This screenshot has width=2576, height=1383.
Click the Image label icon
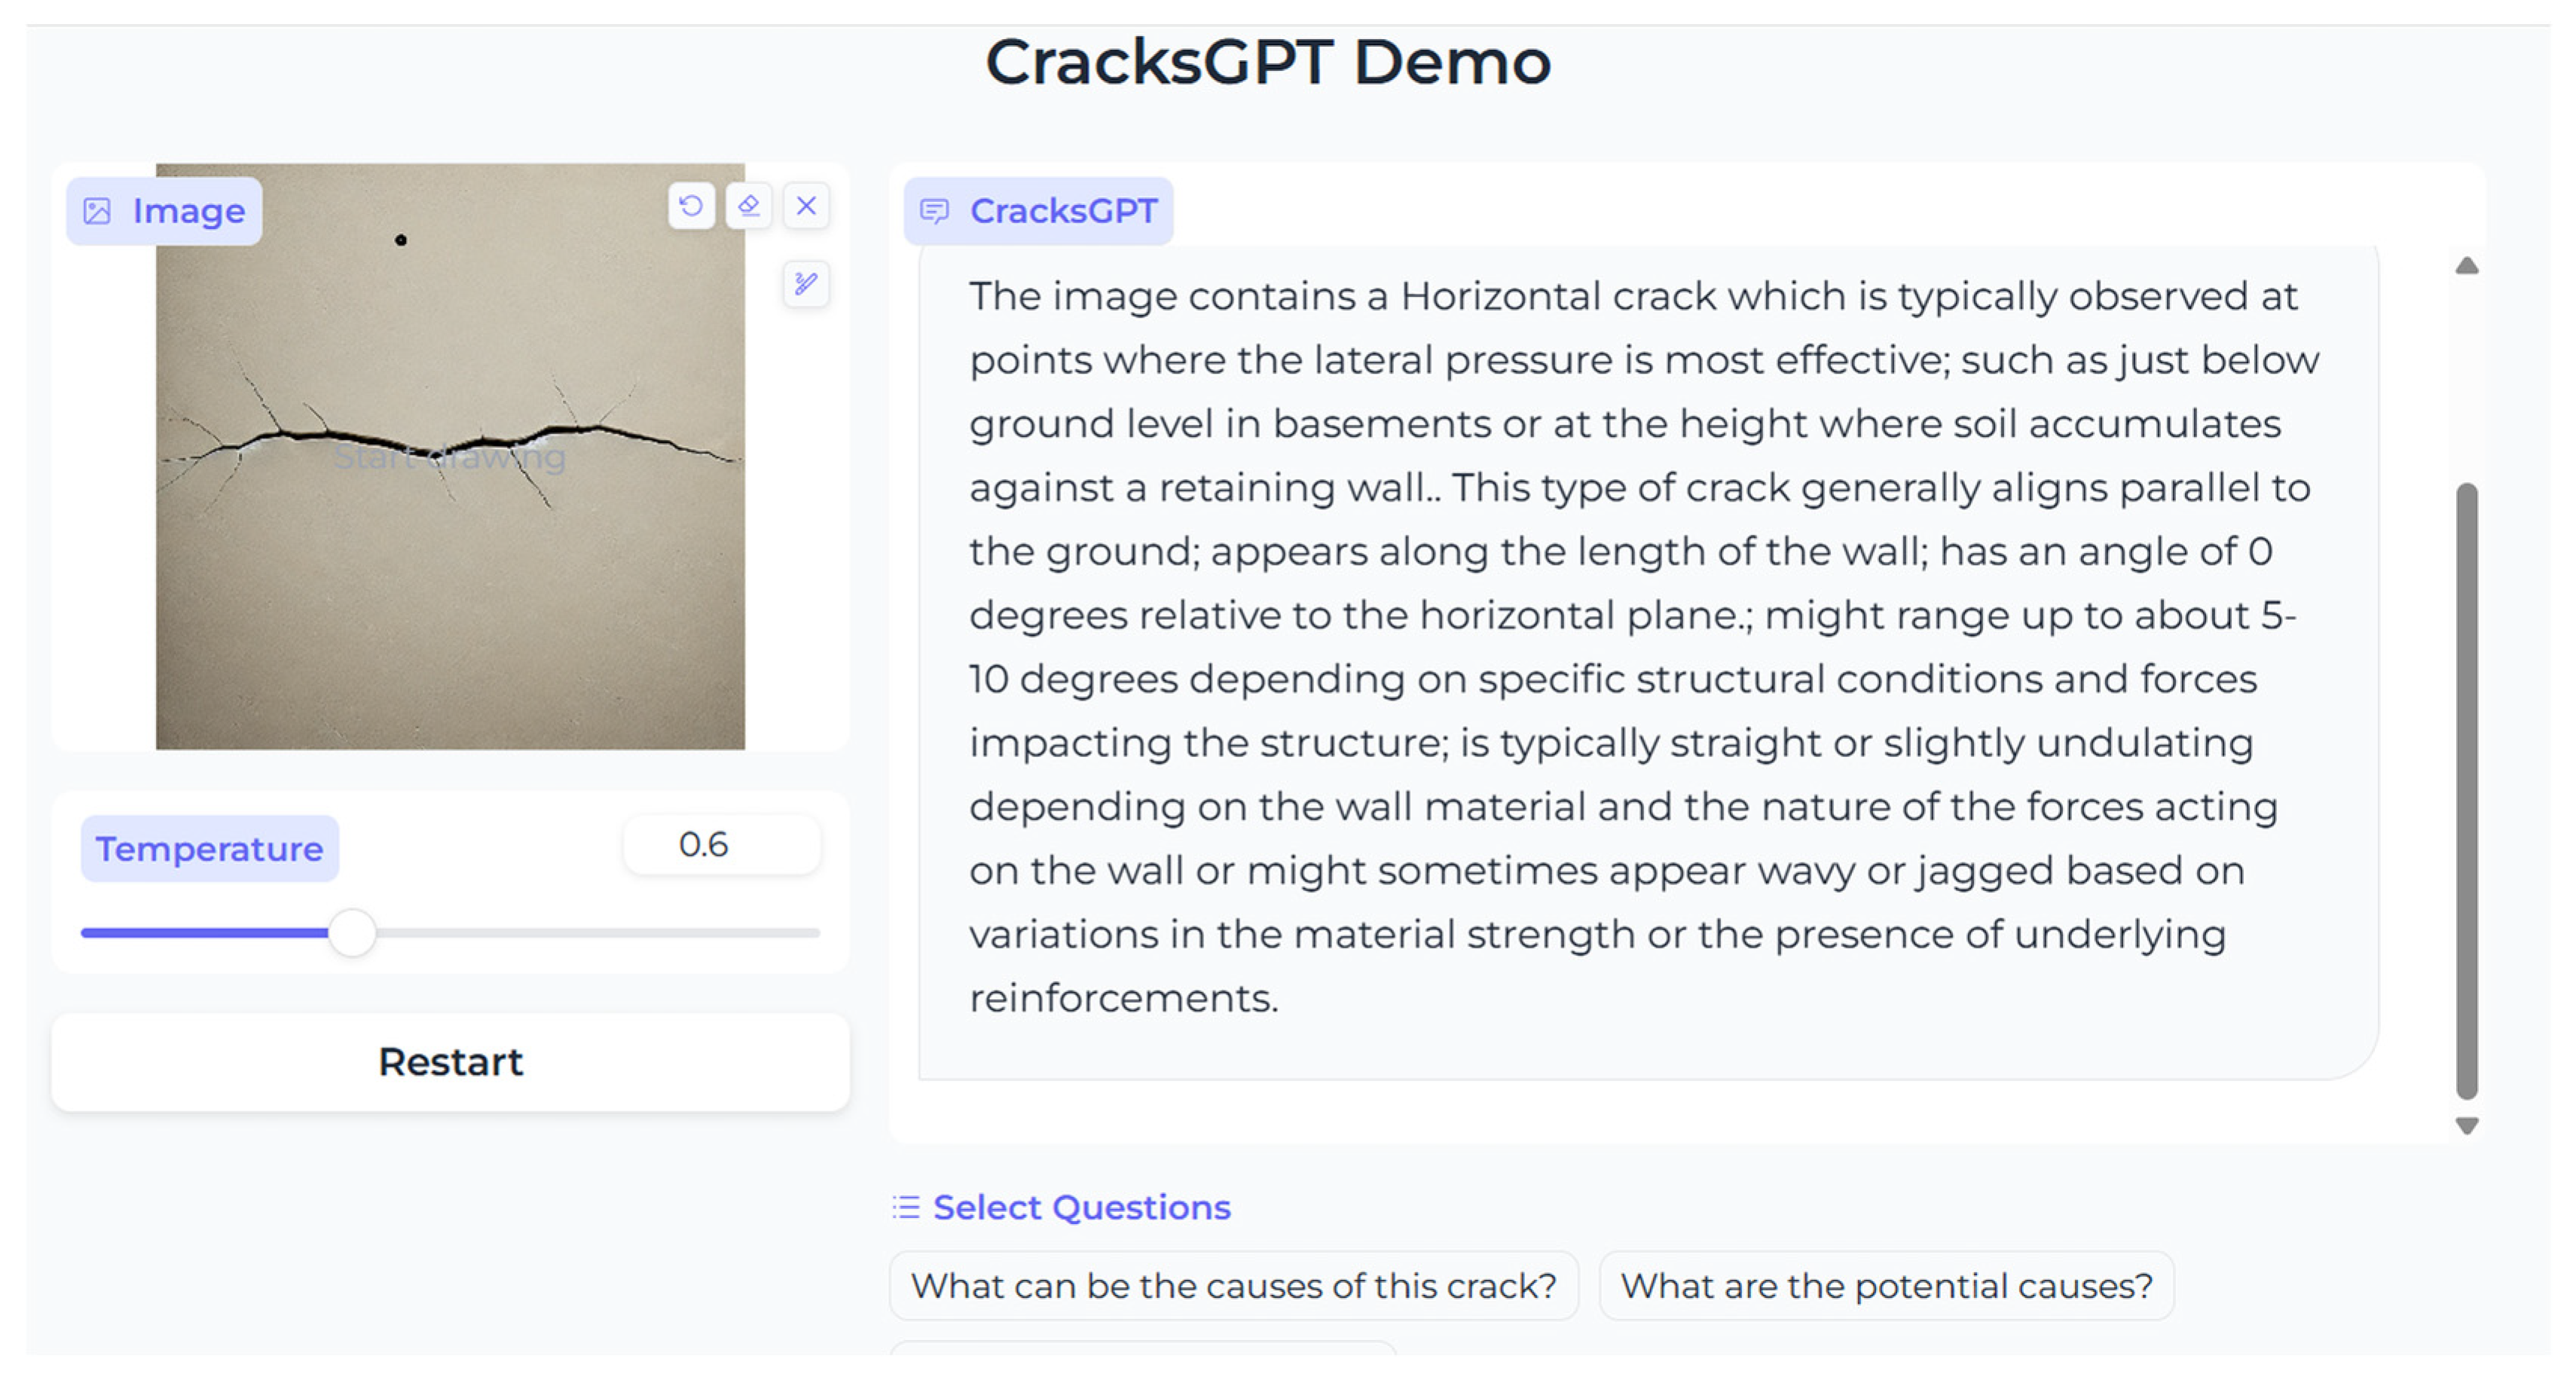pos(98,211)
